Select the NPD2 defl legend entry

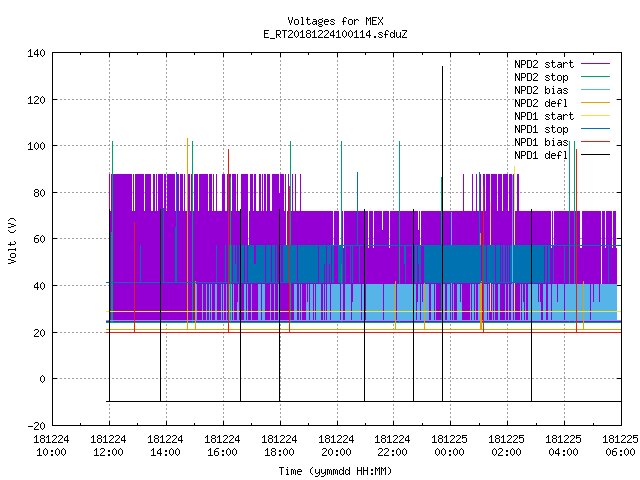tap(541, 103)
